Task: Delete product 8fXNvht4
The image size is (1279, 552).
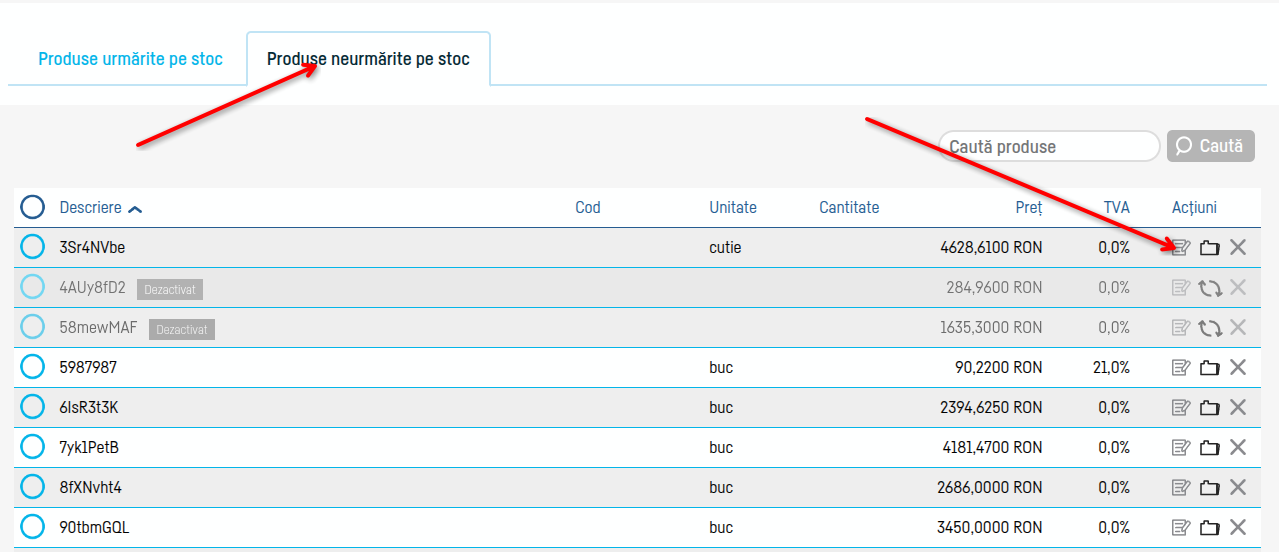Action: 1238,488
